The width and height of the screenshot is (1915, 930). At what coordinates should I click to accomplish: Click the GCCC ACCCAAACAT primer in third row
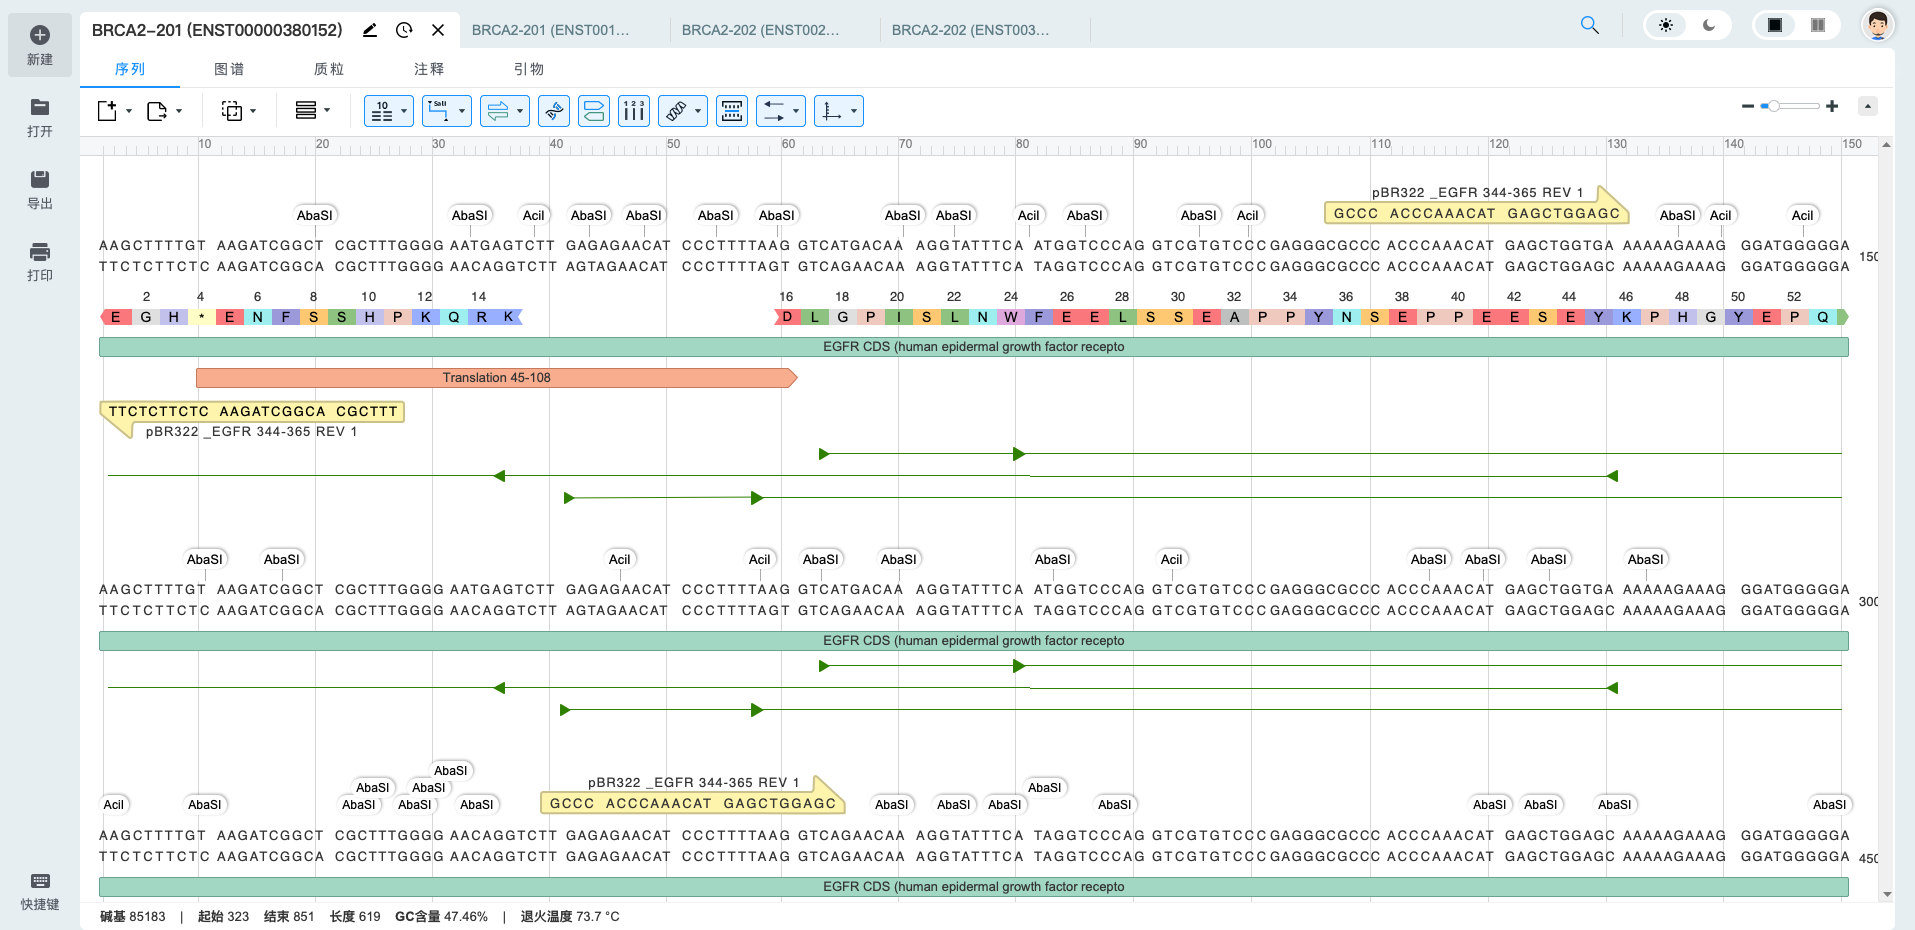pos(693,803)
